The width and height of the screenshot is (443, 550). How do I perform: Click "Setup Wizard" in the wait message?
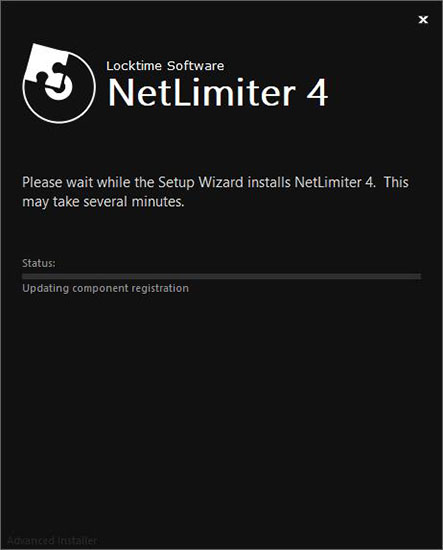[x=201, y=183]
